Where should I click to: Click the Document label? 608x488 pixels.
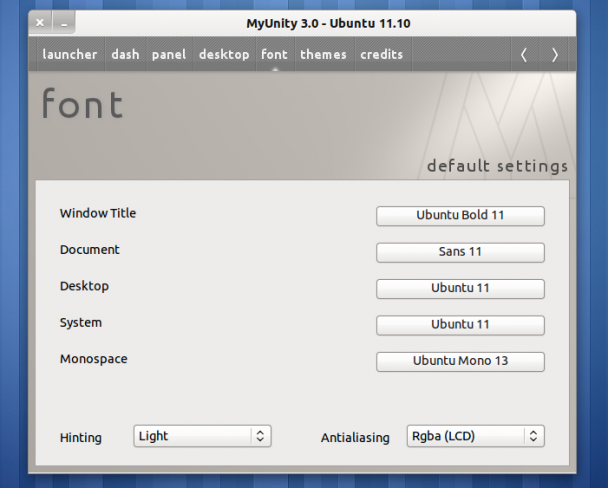(x=90, y=250)
